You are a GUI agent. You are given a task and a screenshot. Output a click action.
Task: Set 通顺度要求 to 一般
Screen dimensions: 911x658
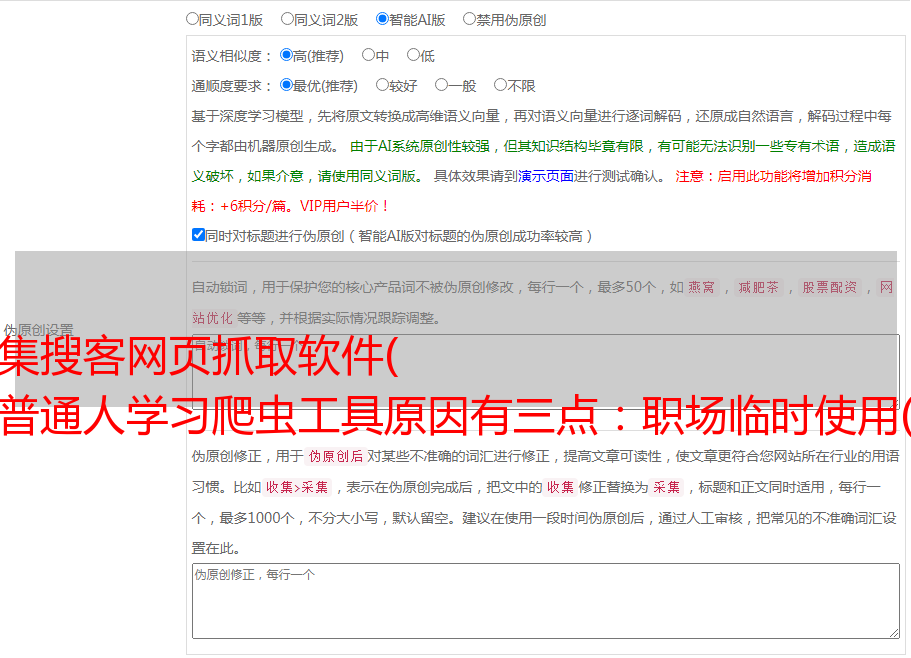coord(442,85)
